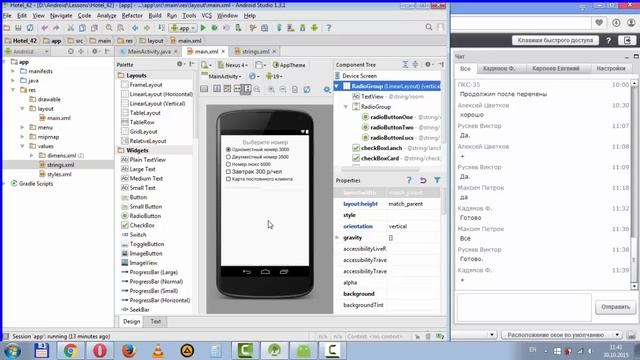
Task: Expand the gravity property row
Action: pyautogui.click(x=338, y=238)
